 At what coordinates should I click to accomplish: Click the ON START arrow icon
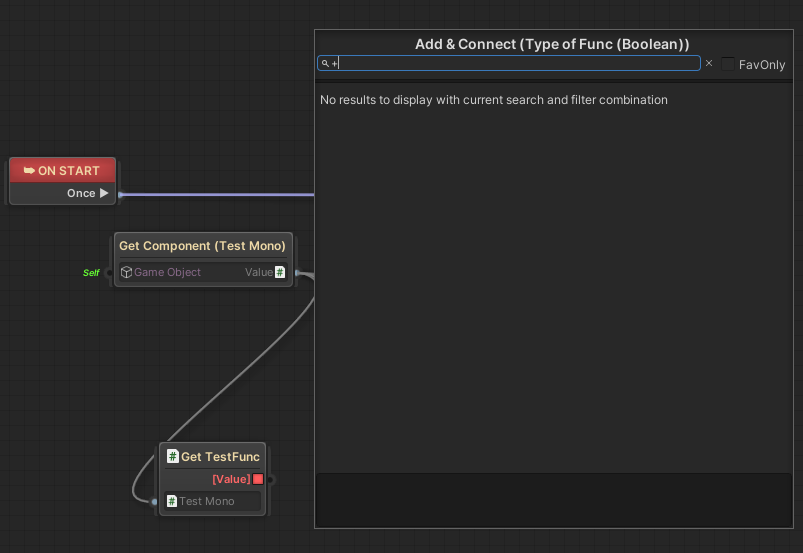29,170
